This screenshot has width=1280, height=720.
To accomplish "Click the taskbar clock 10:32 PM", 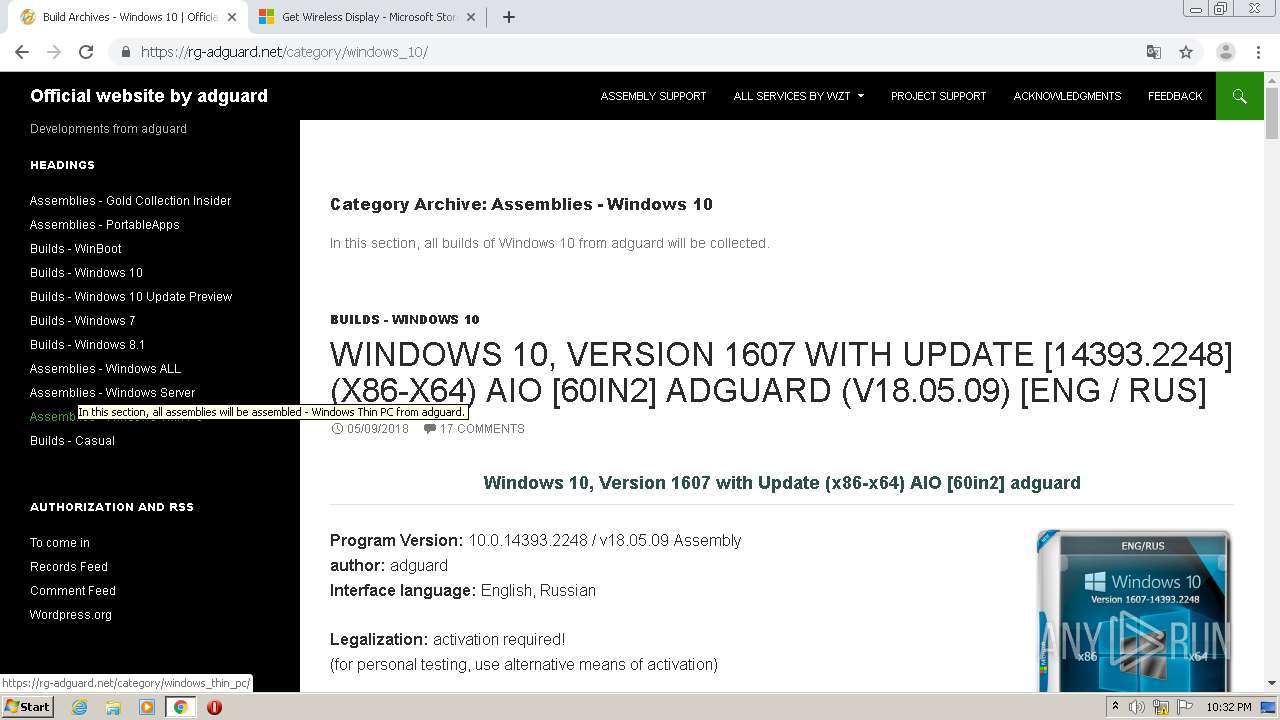I will 1228,707.
